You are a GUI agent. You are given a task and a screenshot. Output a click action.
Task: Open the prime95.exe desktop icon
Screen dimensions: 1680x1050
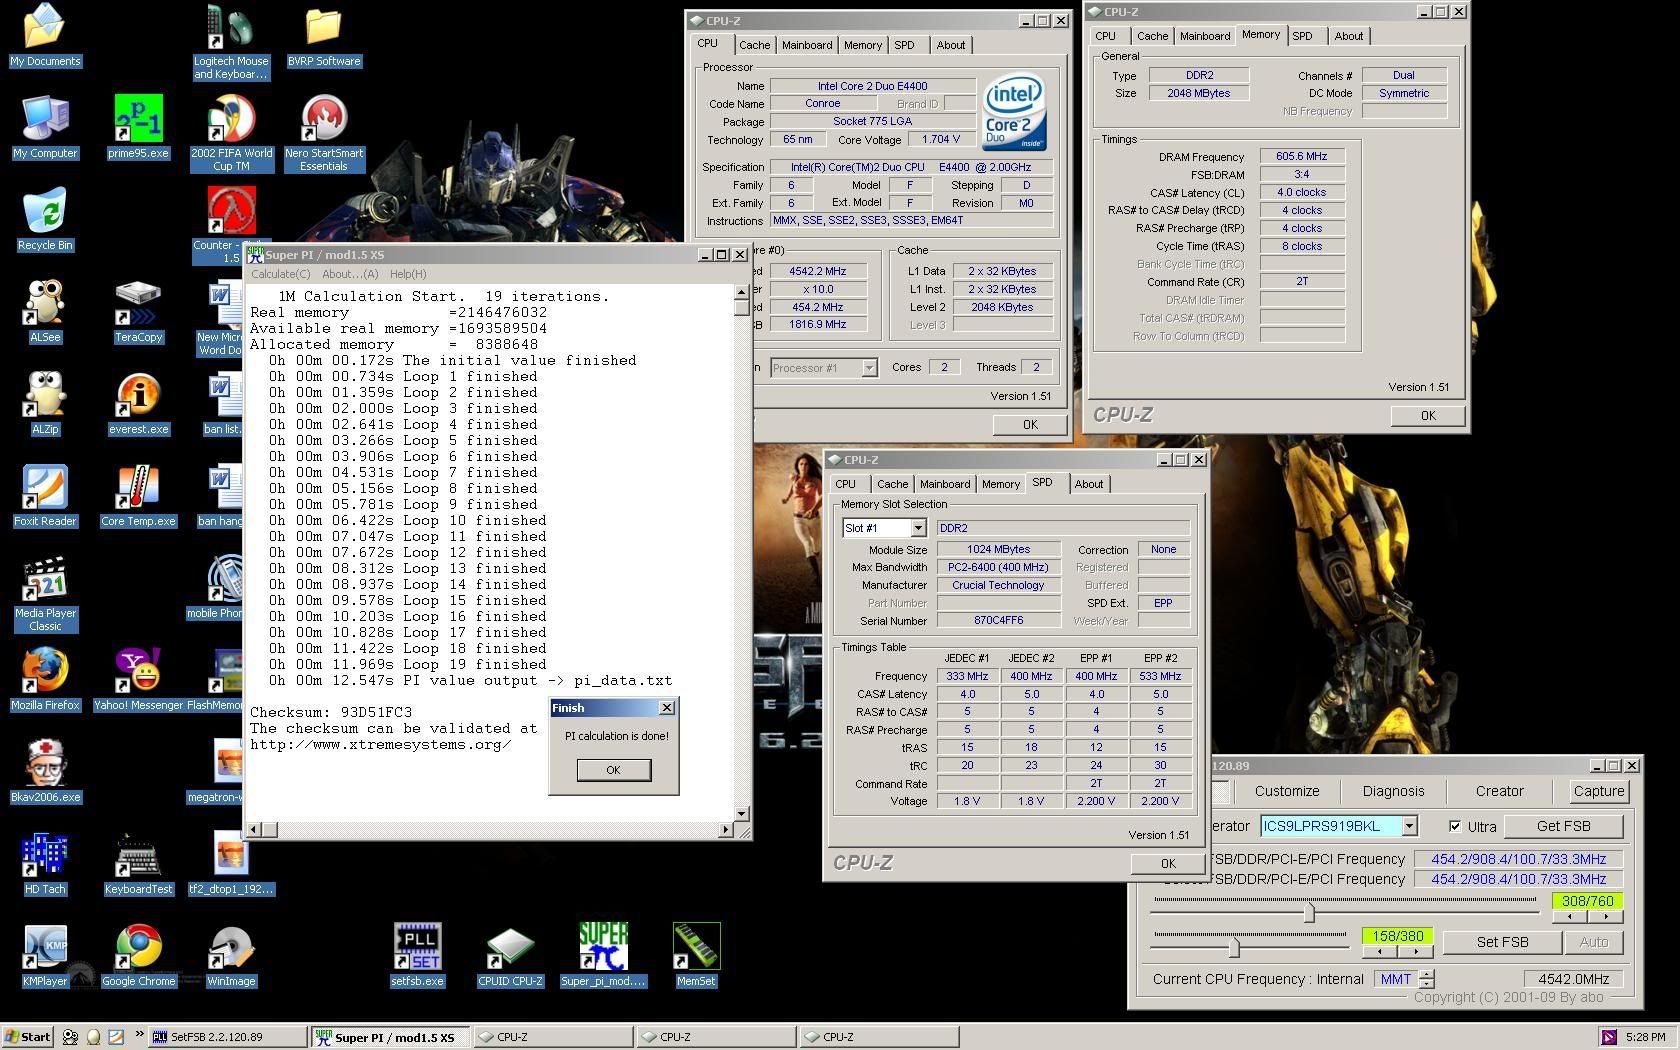tap(138, 128)
